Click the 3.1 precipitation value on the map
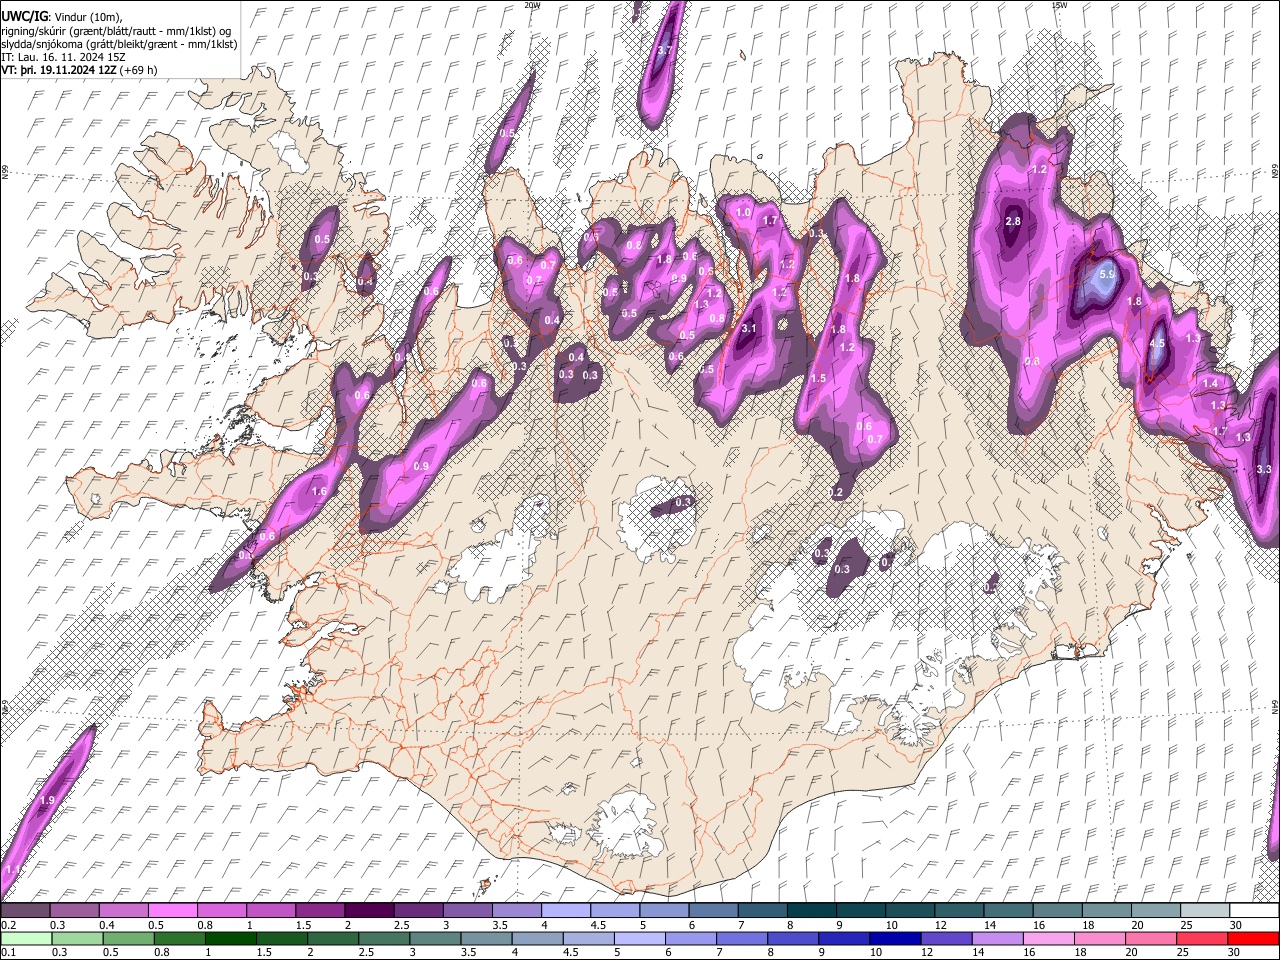Screen dimensions: 1280x960 coord(748,328)
